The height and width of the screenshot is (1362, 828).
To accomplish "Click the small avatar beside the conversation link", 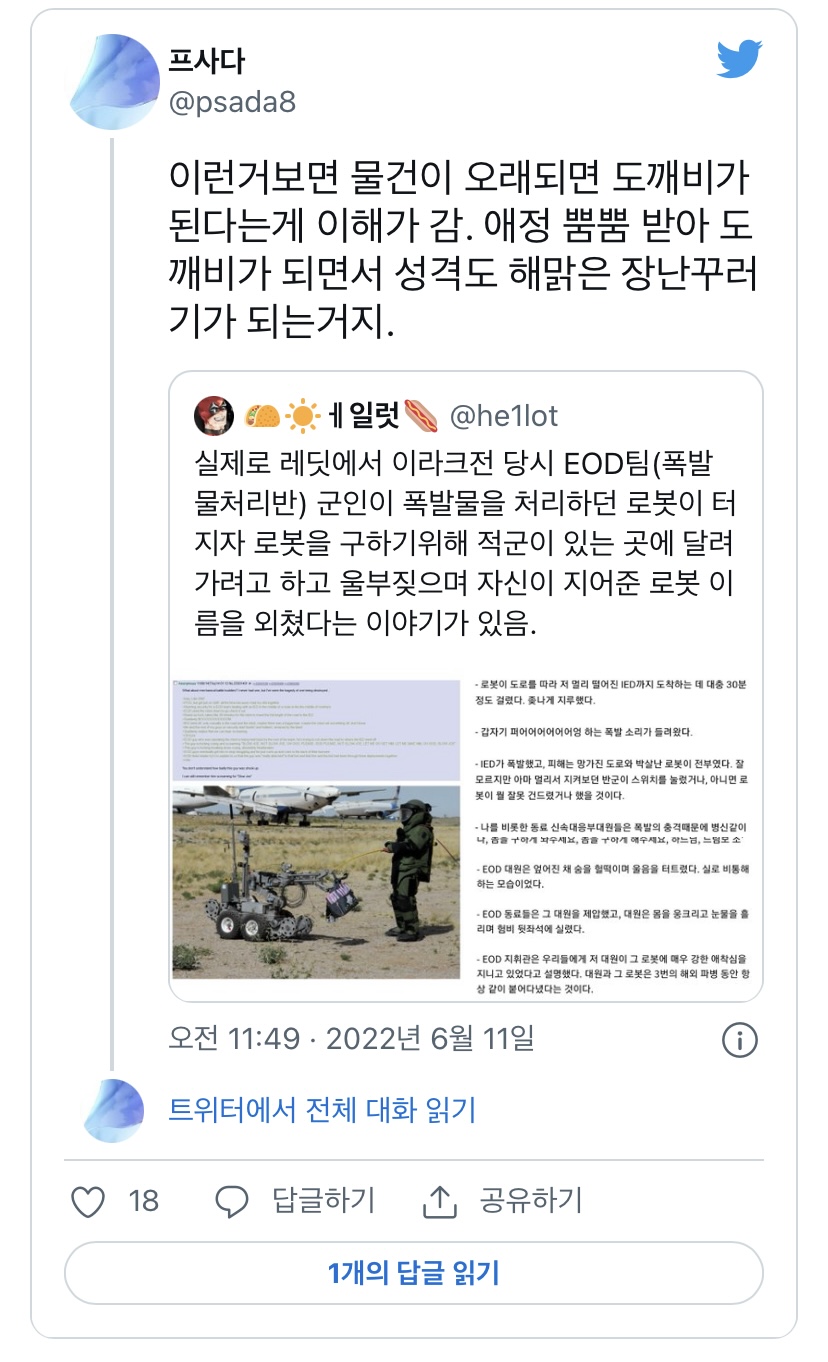I will [114, 1110].
